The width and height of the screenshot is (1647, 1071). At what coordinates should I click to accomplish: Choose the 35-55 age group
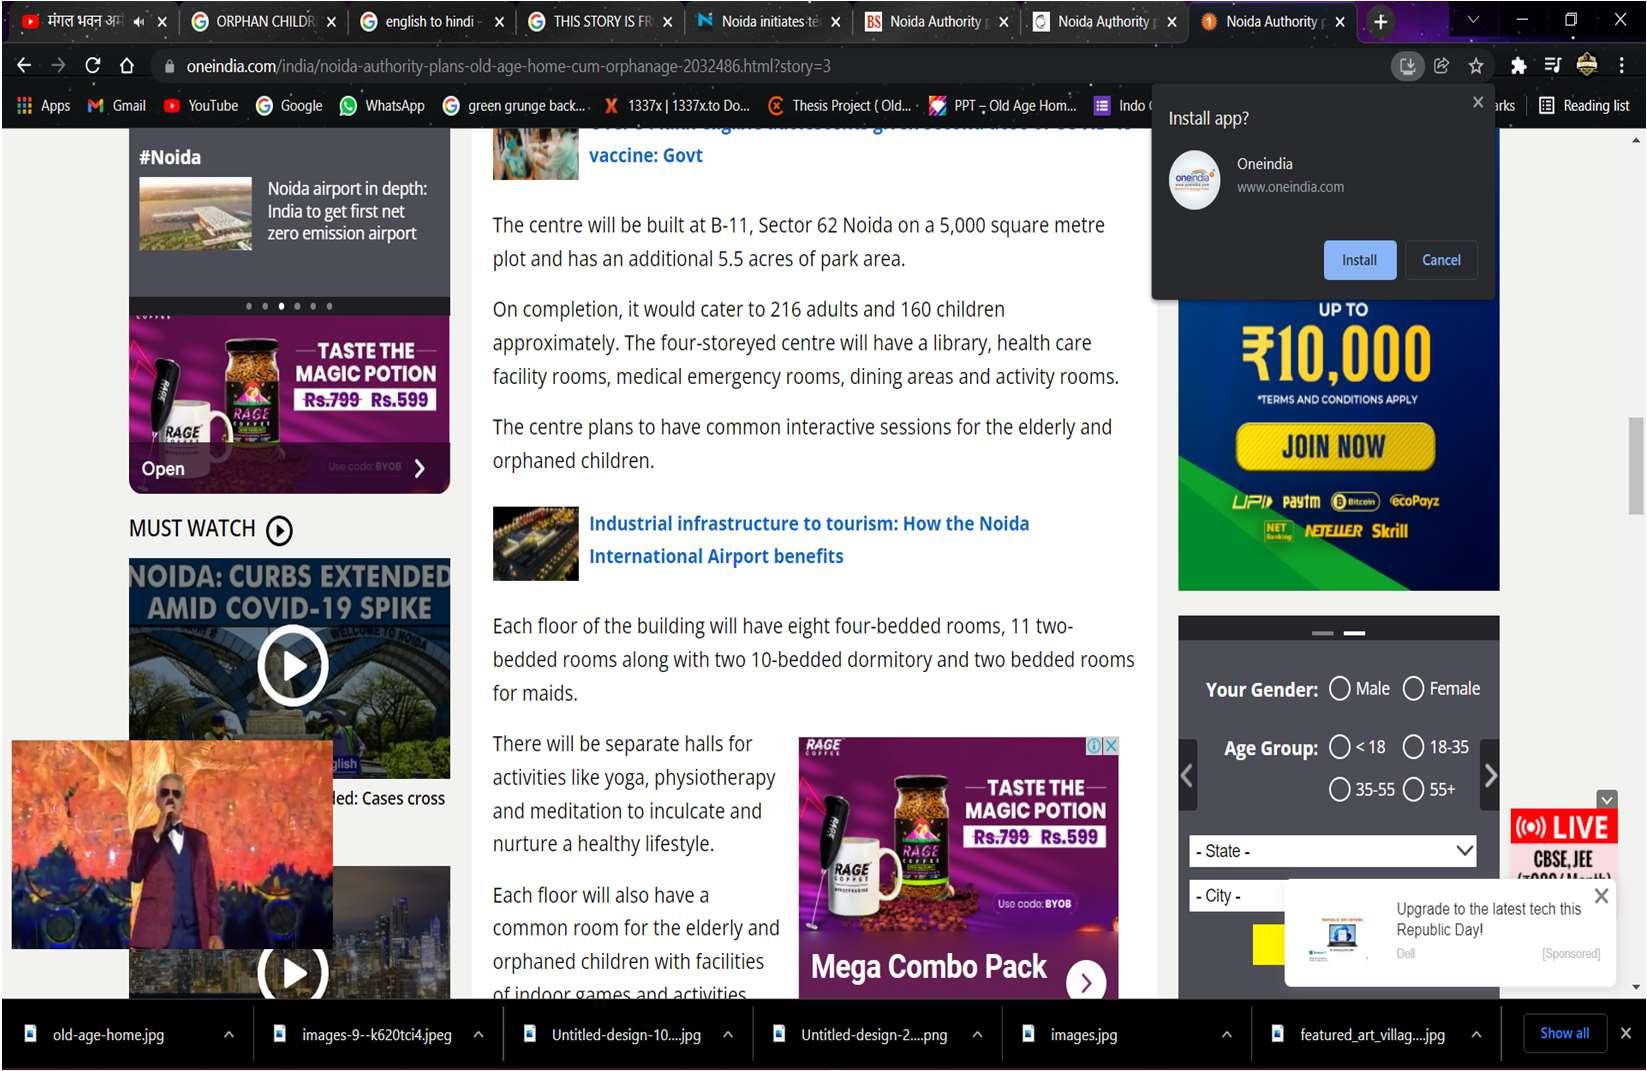(x=1340, y=790)
